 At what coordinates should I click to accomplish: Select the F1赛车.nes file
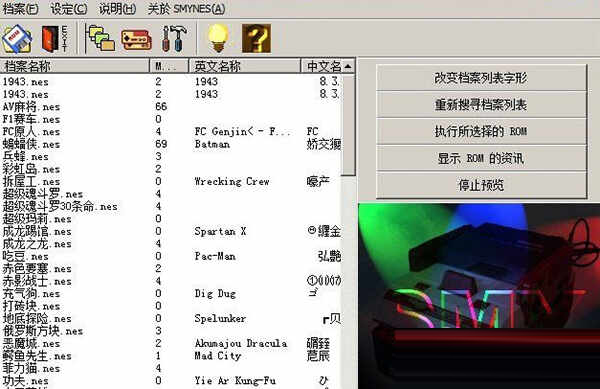(31, 119)
